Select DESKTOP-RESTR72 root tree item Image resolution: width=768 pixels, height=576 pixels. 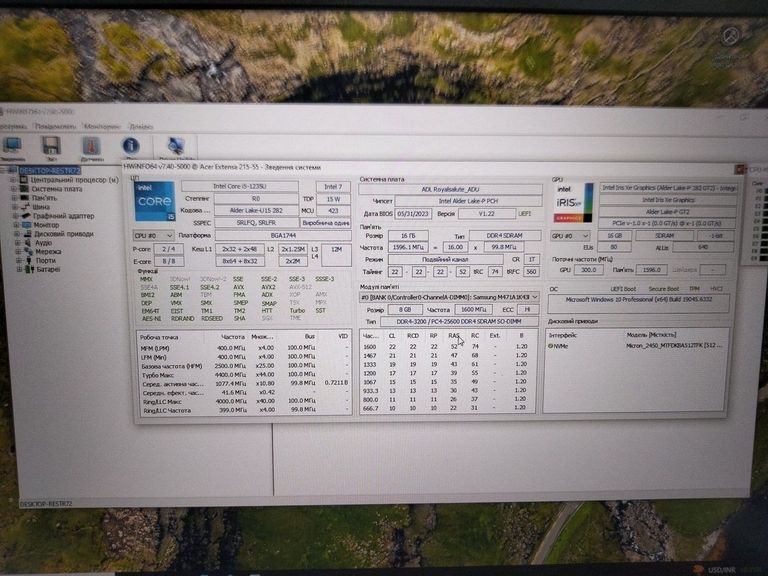(x=49, y=170)
